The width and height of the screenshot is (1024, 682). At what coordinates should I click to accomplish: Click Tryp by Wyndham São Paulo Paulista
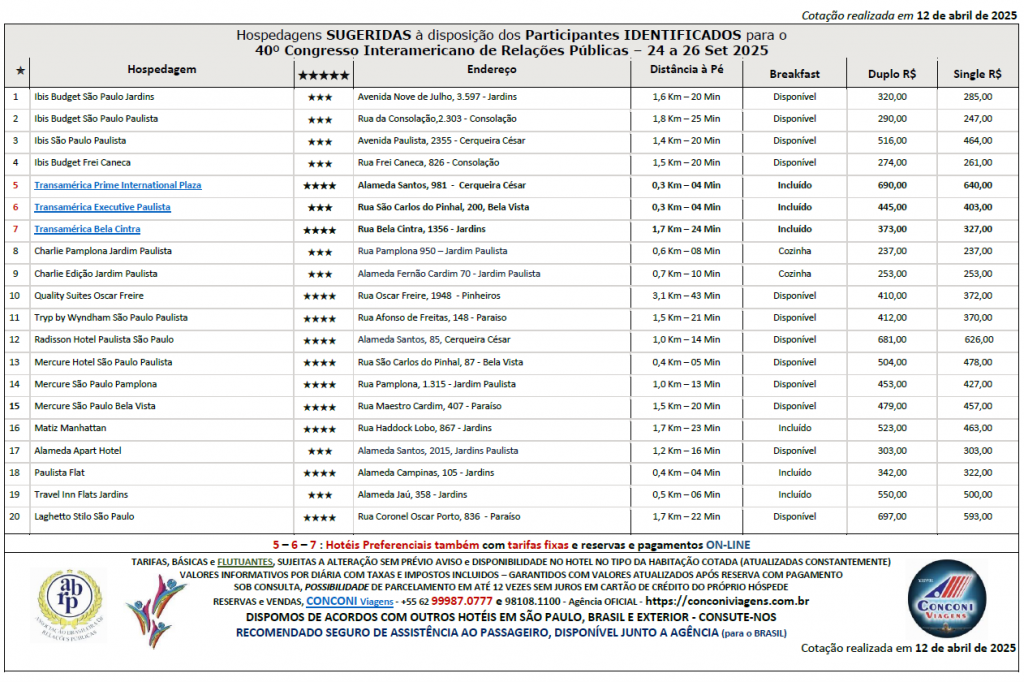(x=111, y=317)
